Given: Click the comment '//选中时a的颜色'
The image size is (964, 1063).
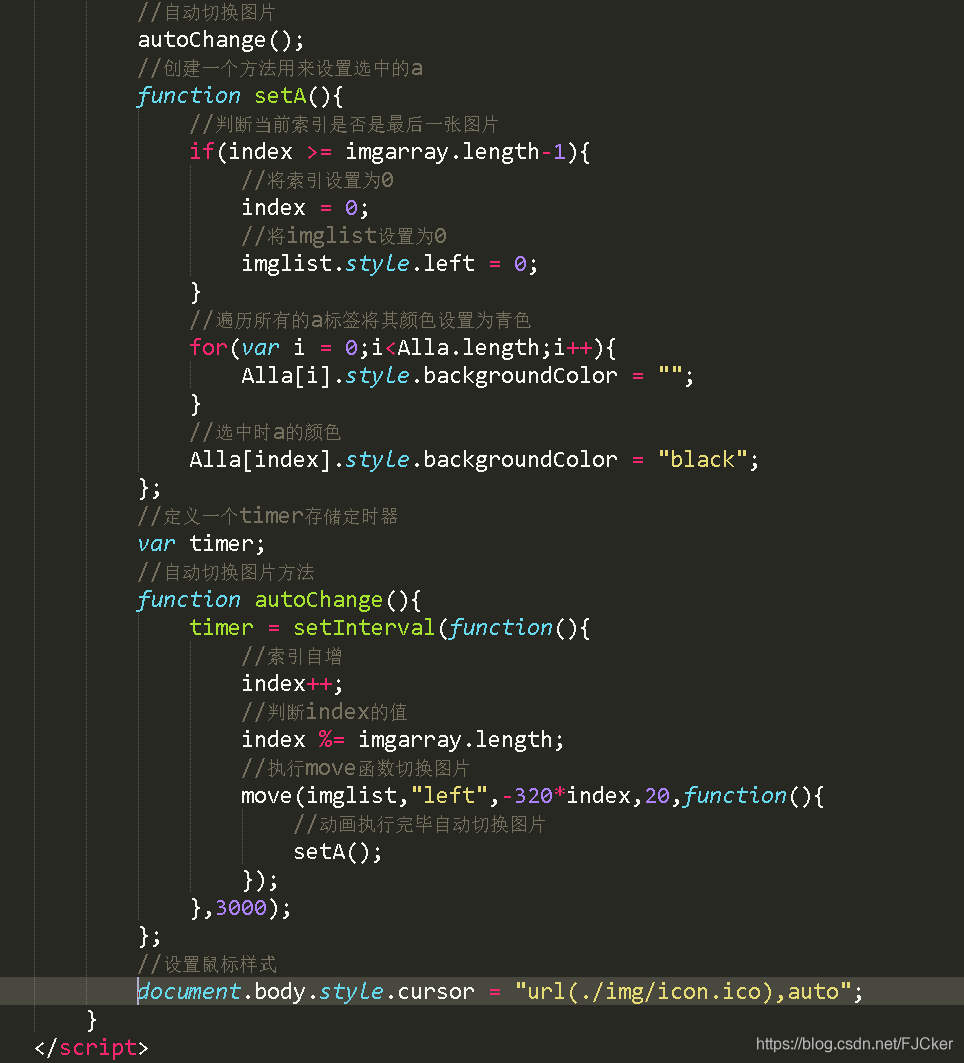Looking at the screenshot, I should pos(265,432).
